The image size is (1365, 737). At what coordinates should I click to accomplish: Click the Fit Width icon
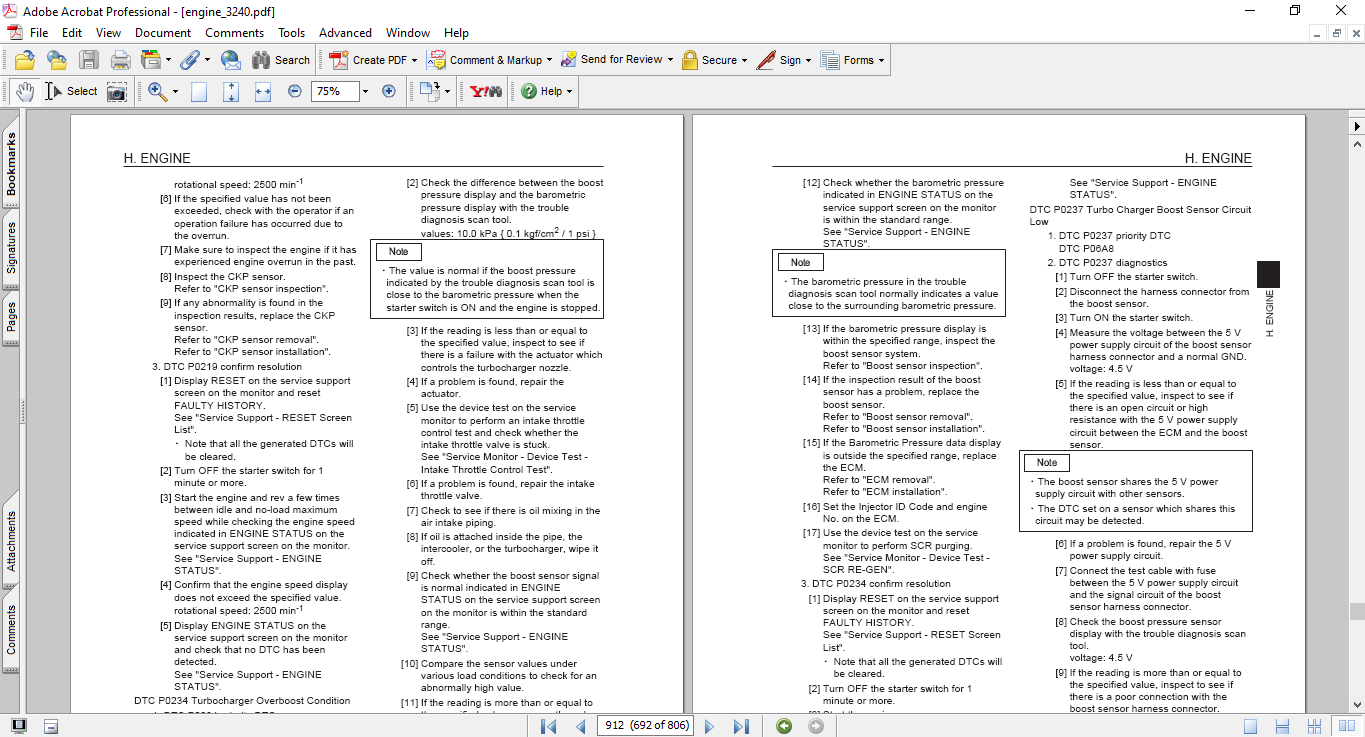click(263, 91)
